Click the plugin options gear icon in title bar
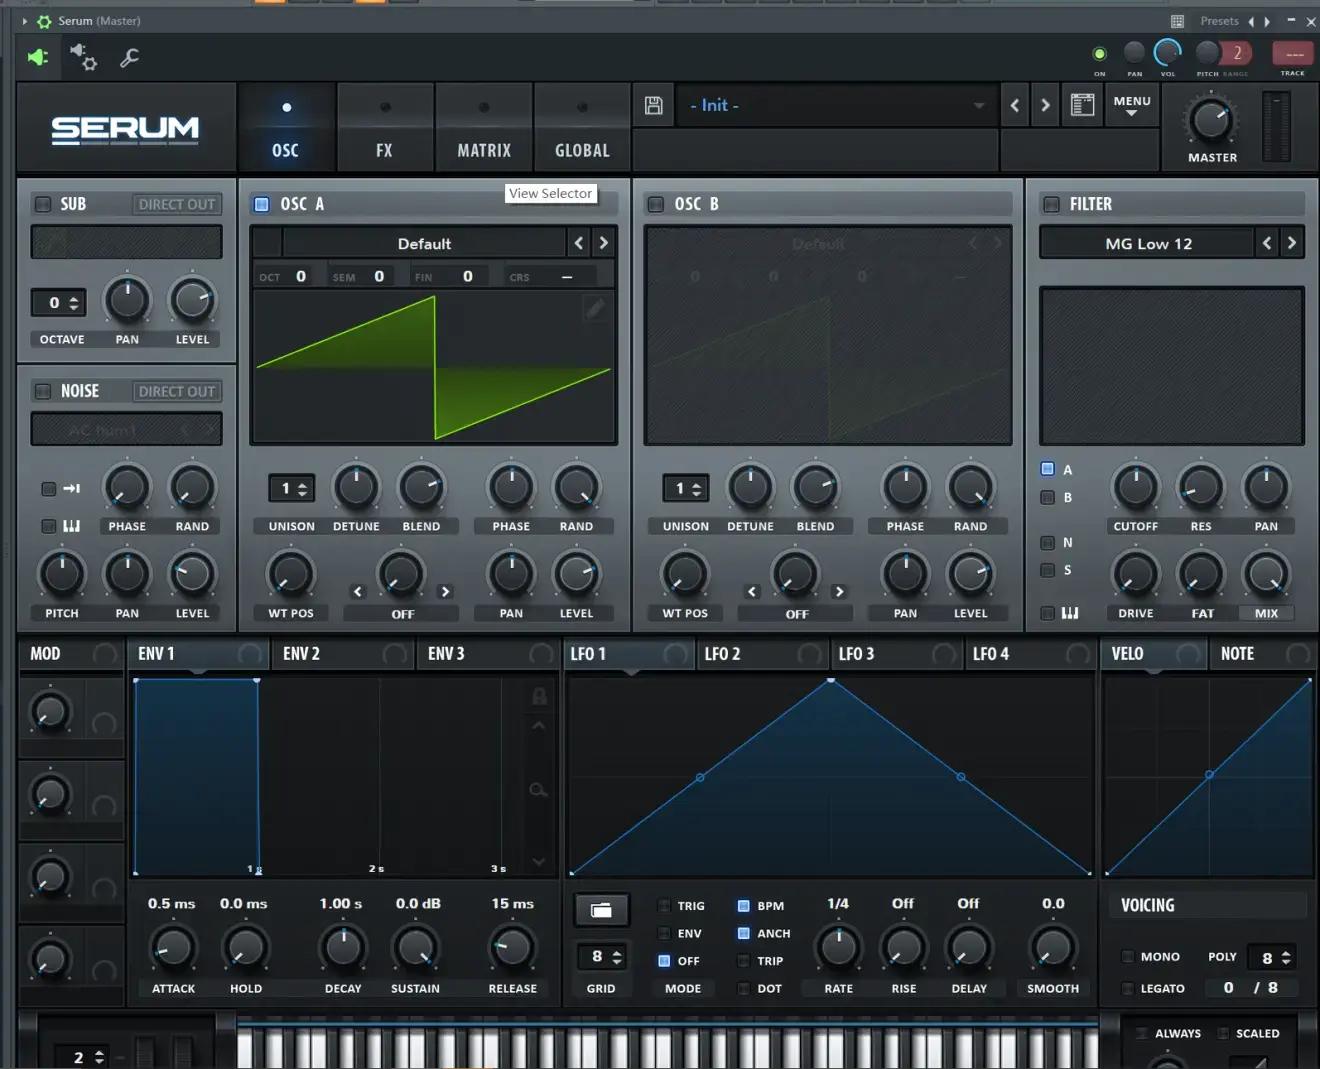The width and height of the screenshot is (1320, 1069). 44,21
